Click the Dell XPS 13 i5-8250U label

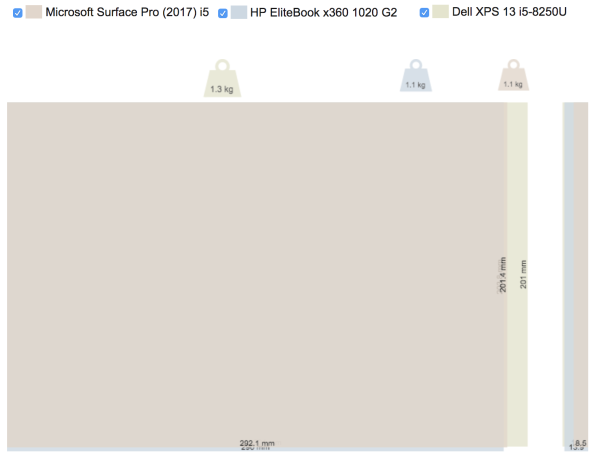(x=509, y=12)
